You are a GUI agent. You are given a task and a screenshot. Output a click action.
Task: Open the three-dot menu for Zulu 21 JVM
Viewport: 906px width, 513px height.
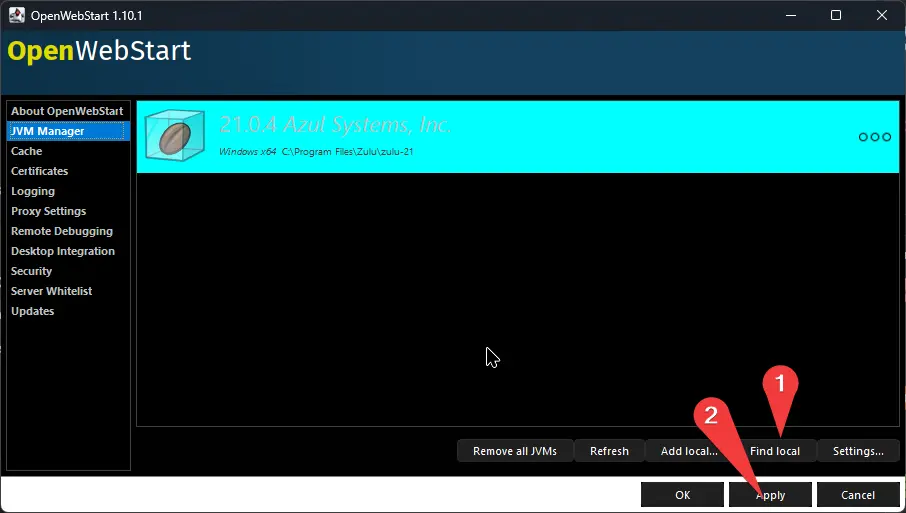(x=874, y=137)
